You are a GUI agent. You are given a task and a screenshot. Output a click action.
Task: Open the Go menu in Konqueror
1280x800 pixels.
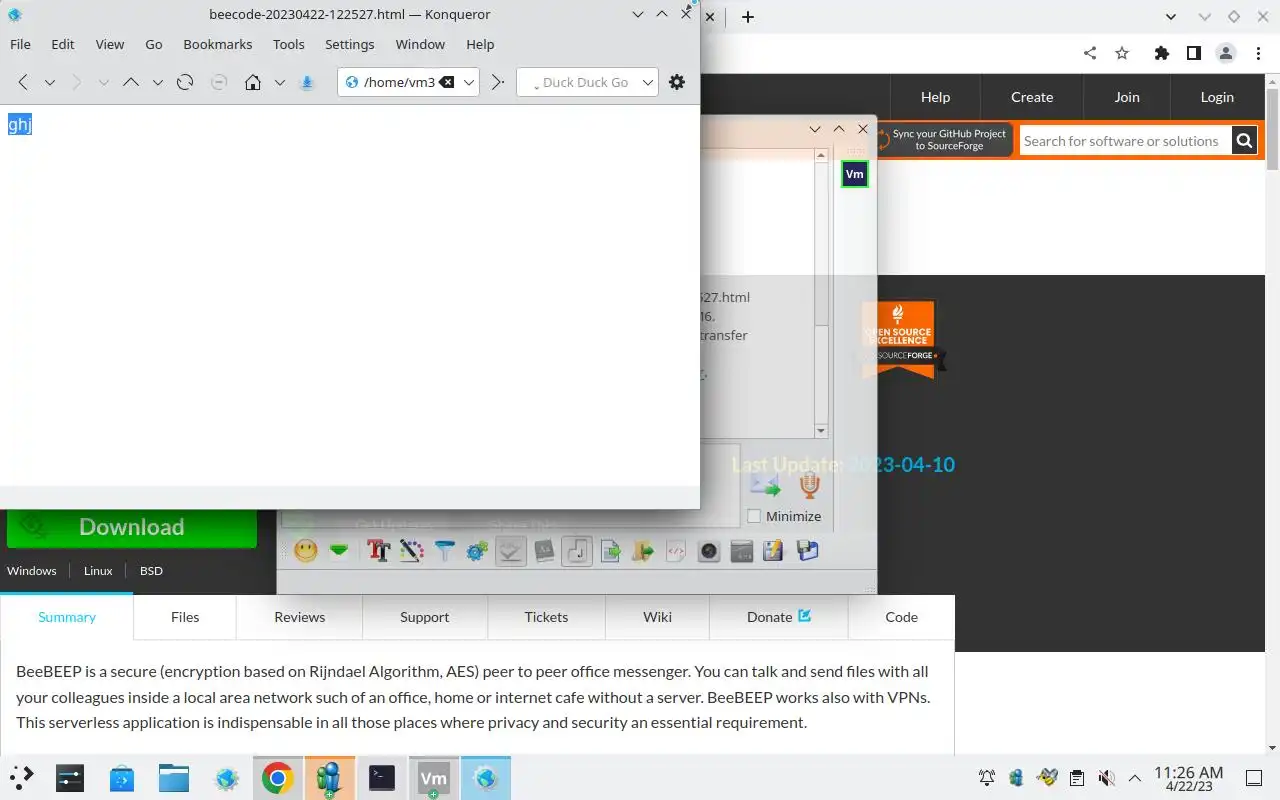(154, 44)
